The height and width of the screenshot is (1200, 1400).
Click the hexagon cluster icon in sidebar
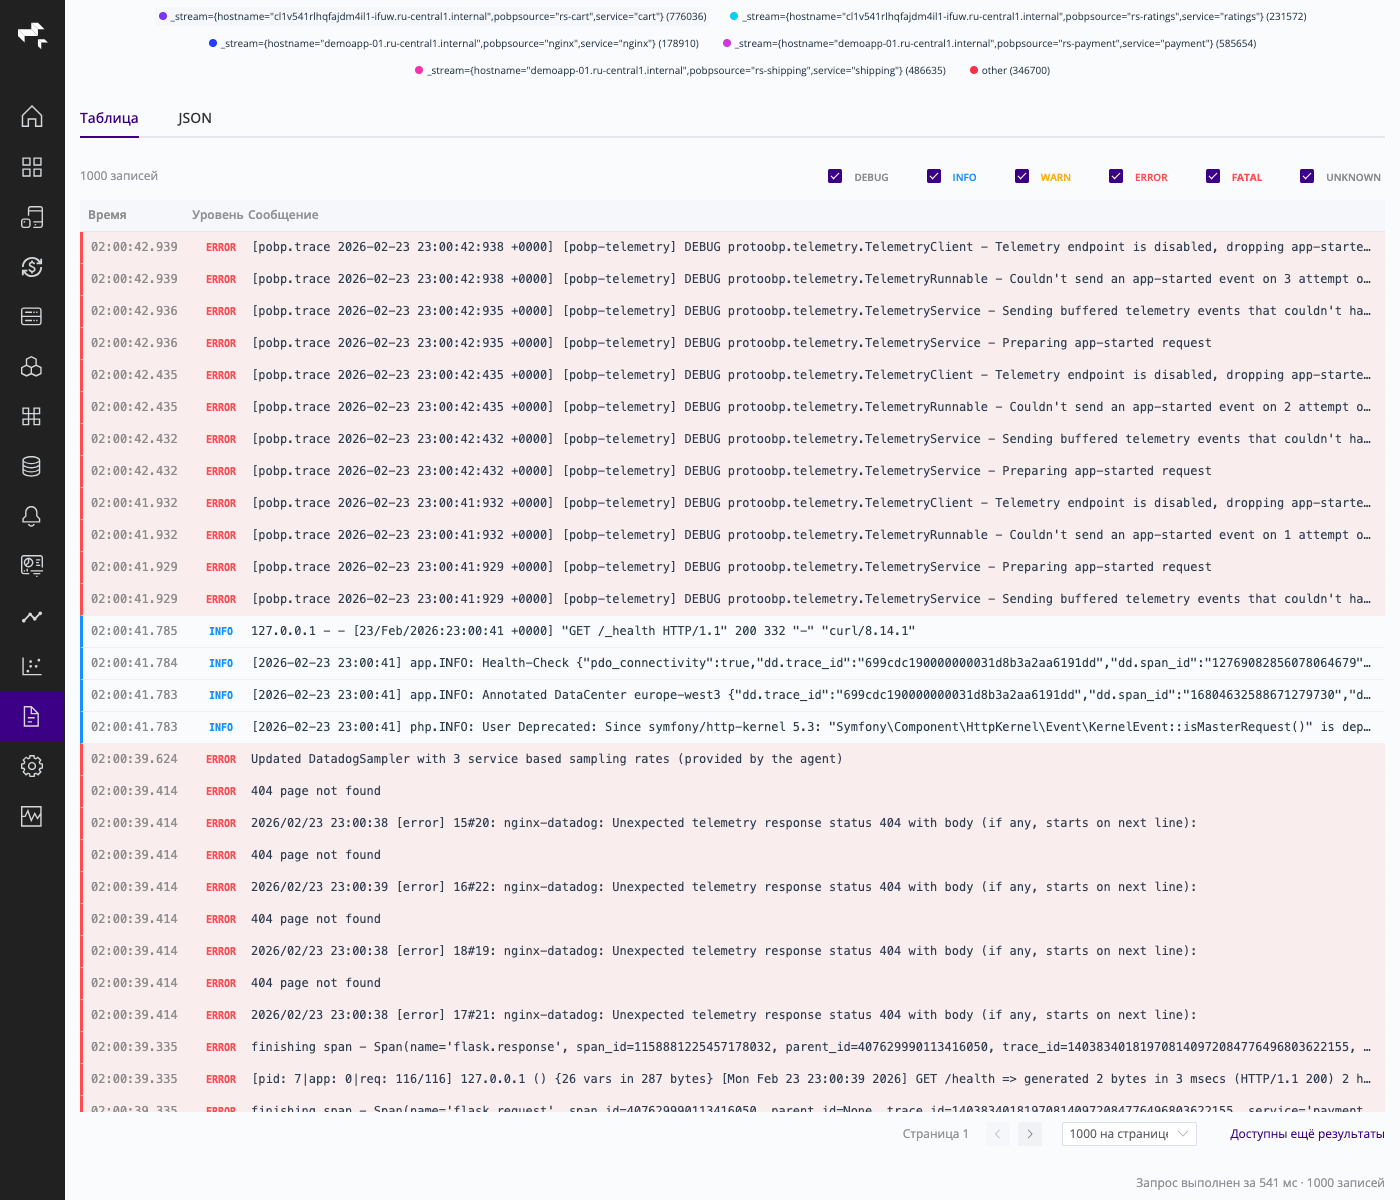point(32,366)
